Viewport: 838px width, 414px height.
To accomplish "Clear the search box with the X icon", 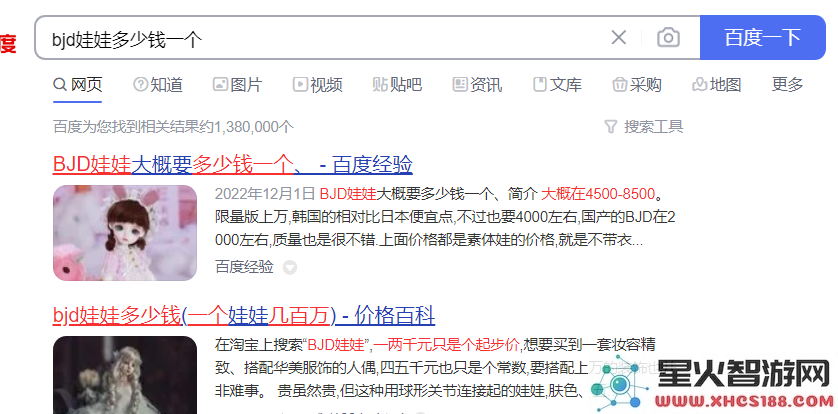I will [618, 37].
